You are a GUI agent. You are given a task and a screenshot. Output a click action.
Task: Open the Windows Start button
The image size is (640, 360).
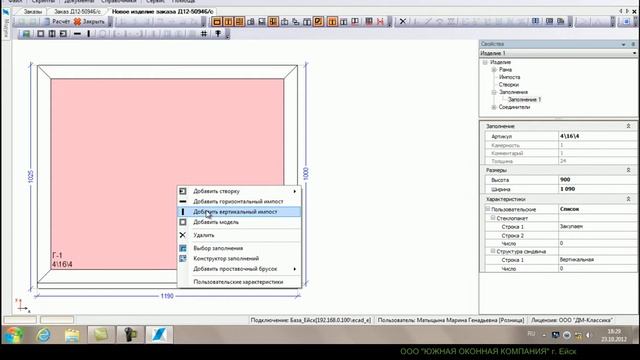(14, 335)
